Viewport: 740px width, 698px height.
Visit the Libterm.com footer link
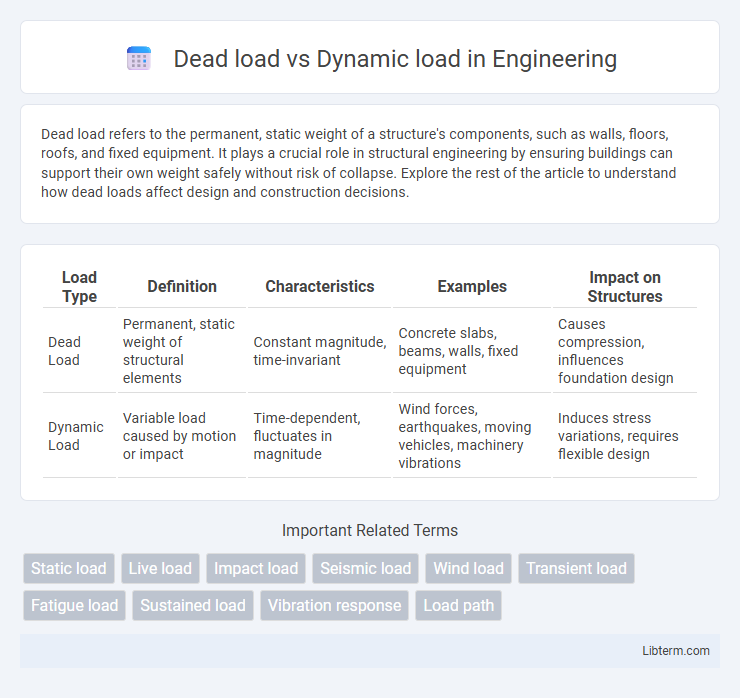coord(675,651)
